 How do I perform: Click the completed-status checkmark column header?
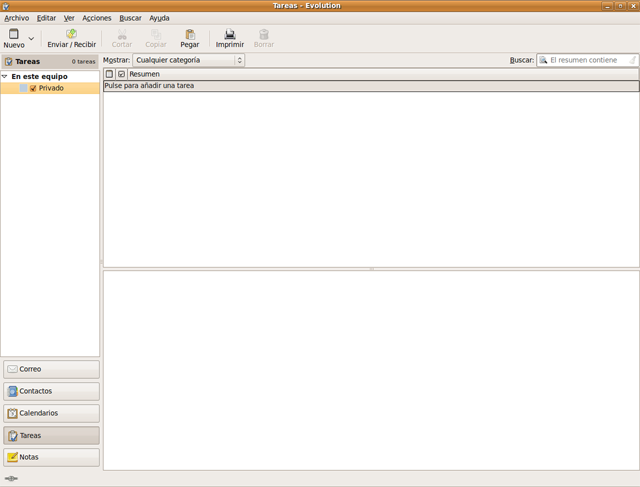(121, 74)
